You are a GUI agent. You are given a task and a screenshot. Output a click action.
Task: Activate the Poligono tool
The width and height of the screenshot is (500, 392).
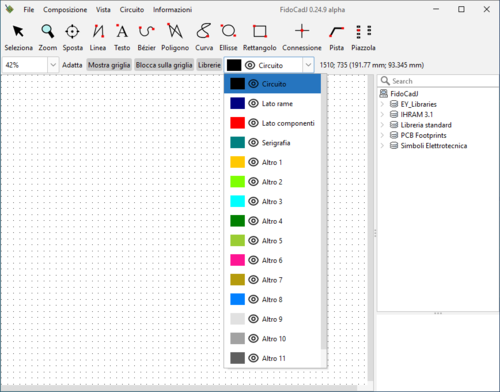(x=175, y=37)
